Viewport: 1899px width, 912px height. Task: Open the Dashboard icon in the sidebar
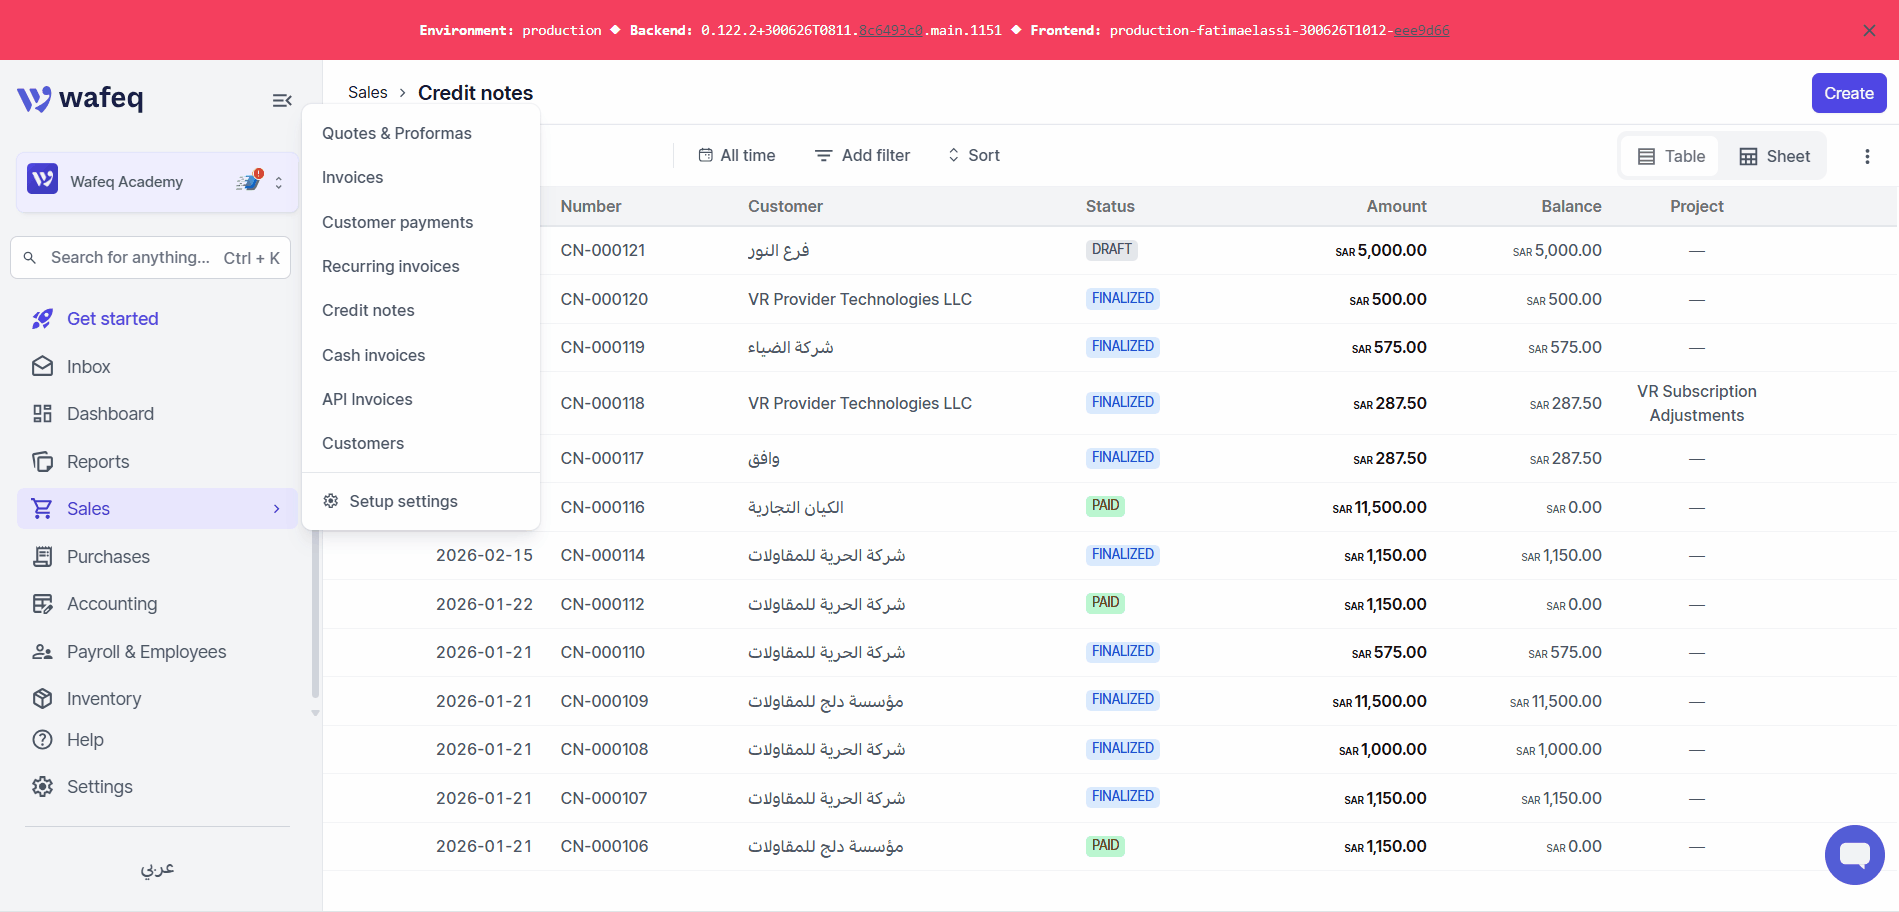coord(42,414)
